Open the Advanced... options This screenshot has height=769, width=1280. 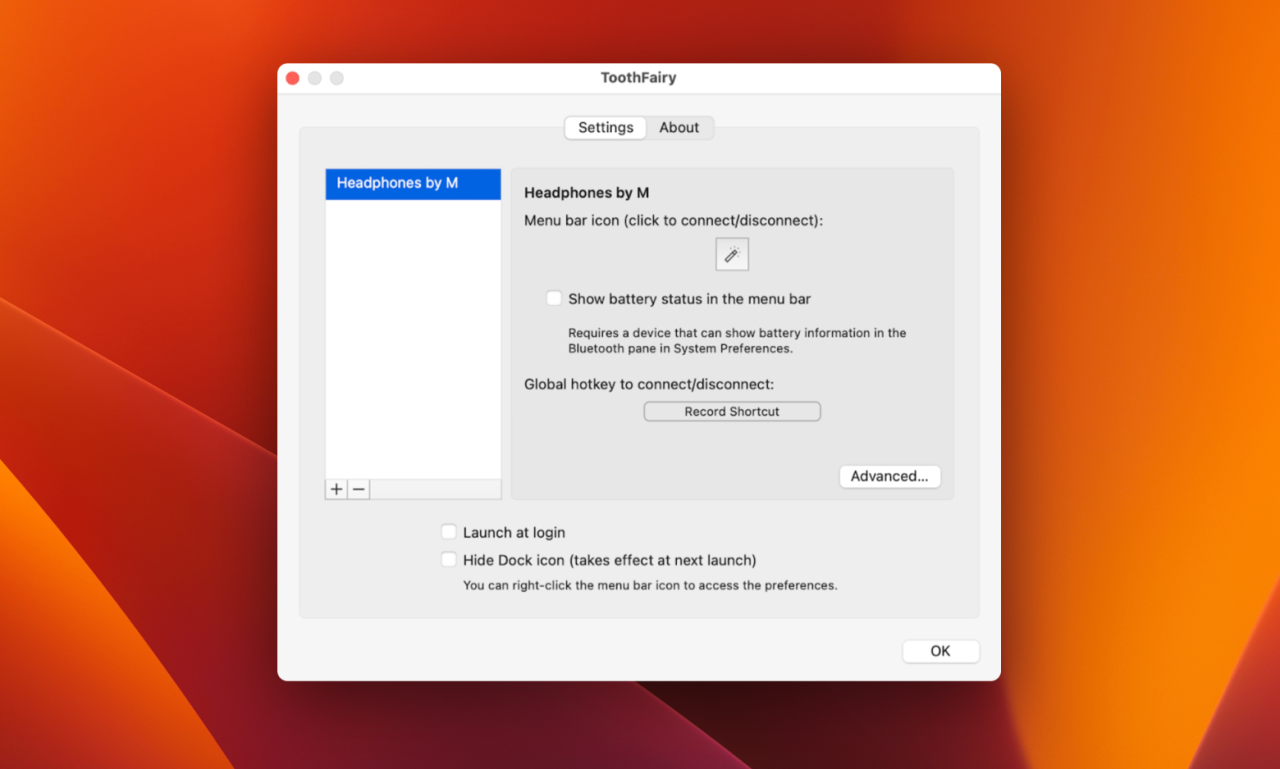[x=890, y=476]
